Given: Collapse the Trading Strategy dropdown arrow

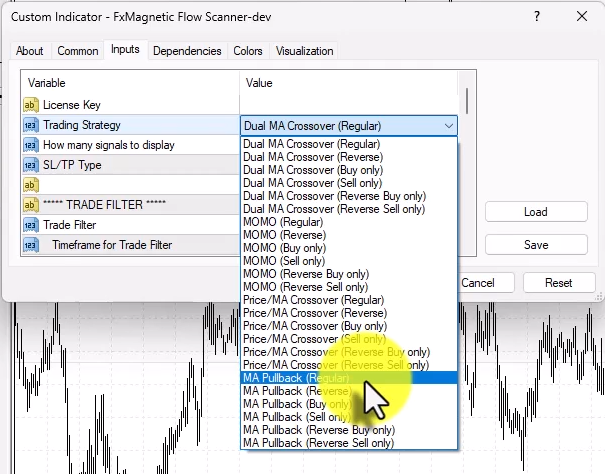Looking at the screenshot, I should (448, 126).
